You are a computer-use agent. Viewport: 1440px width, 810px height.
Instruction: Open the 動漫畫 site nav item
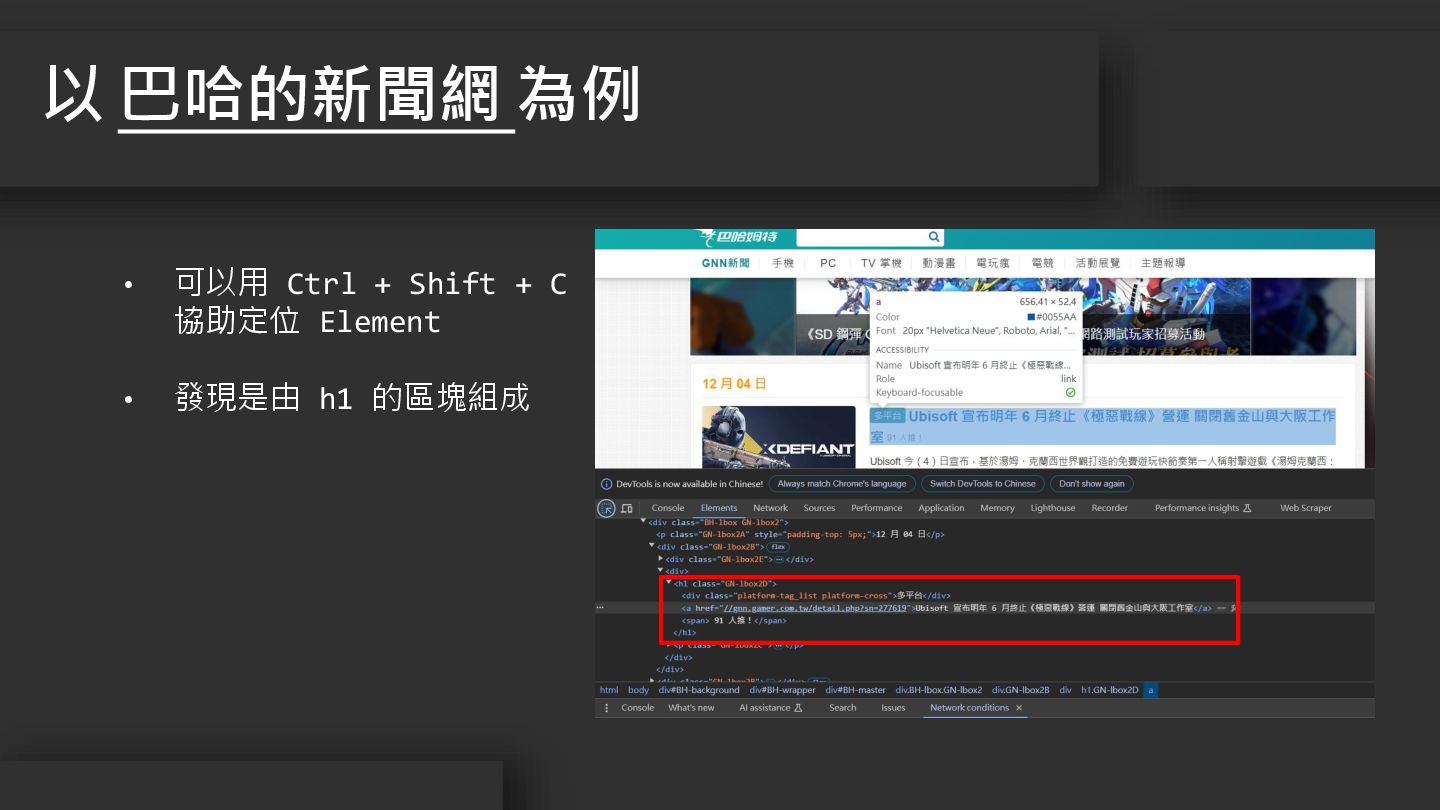939,263
